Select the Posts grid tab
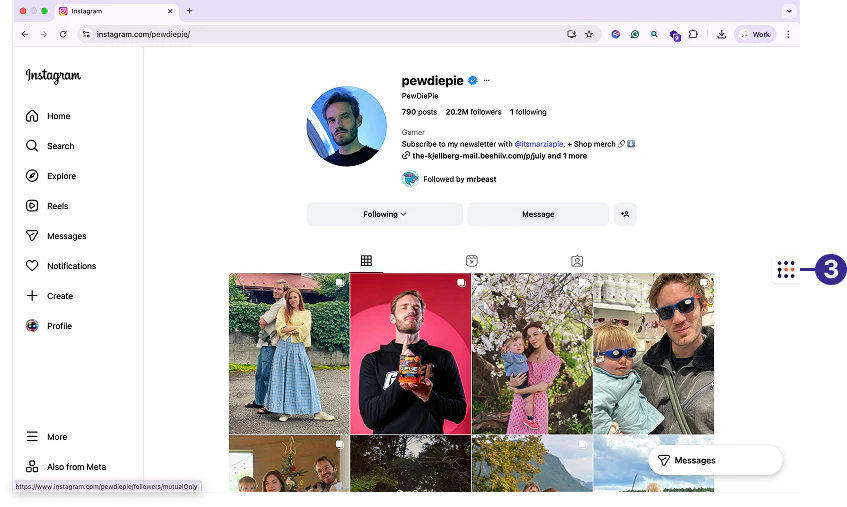This screenshot has width=847, height=507. pos(366,261)
